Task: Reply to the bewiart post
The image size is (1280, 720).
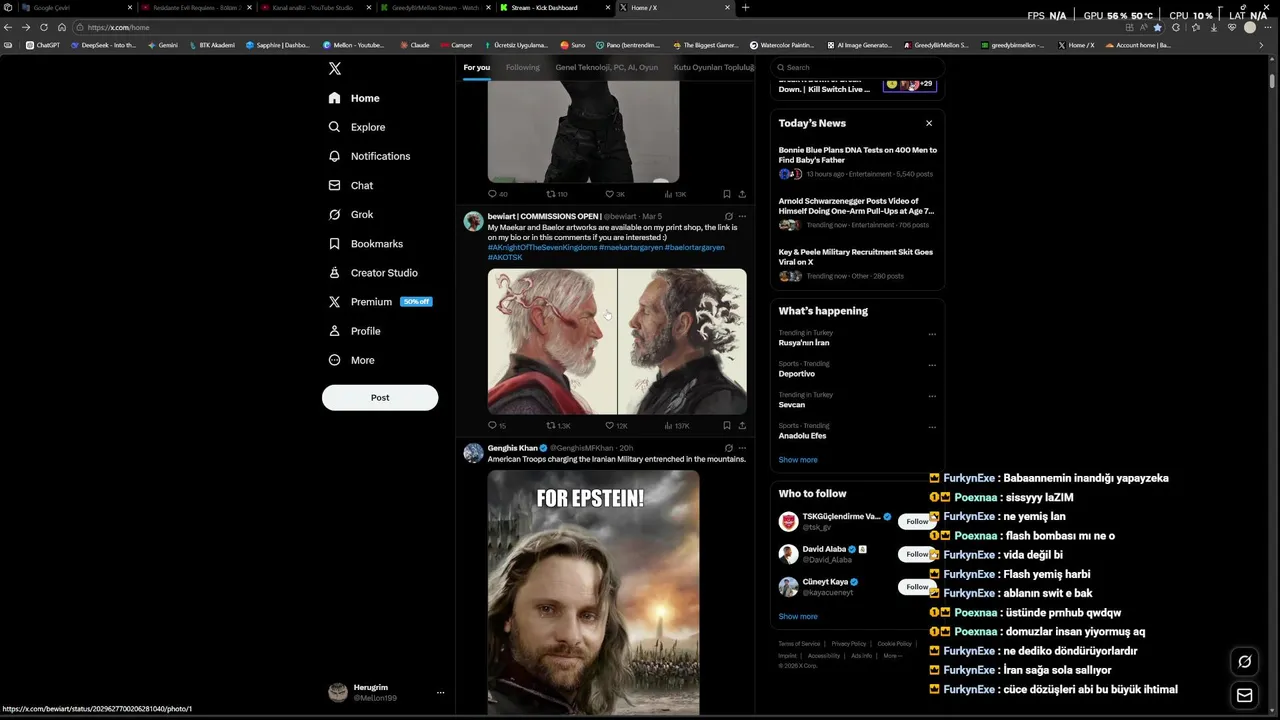Action: click(x=496, y=425)
